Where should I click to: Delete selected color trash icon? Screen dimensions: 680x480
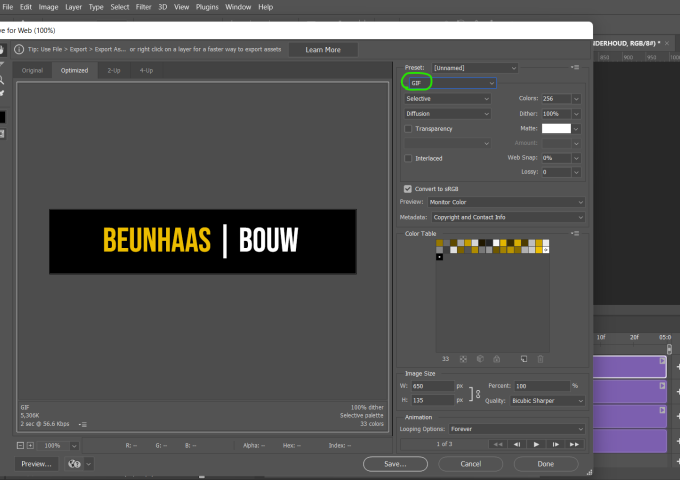pyautogui.click(x=540, y=359)
